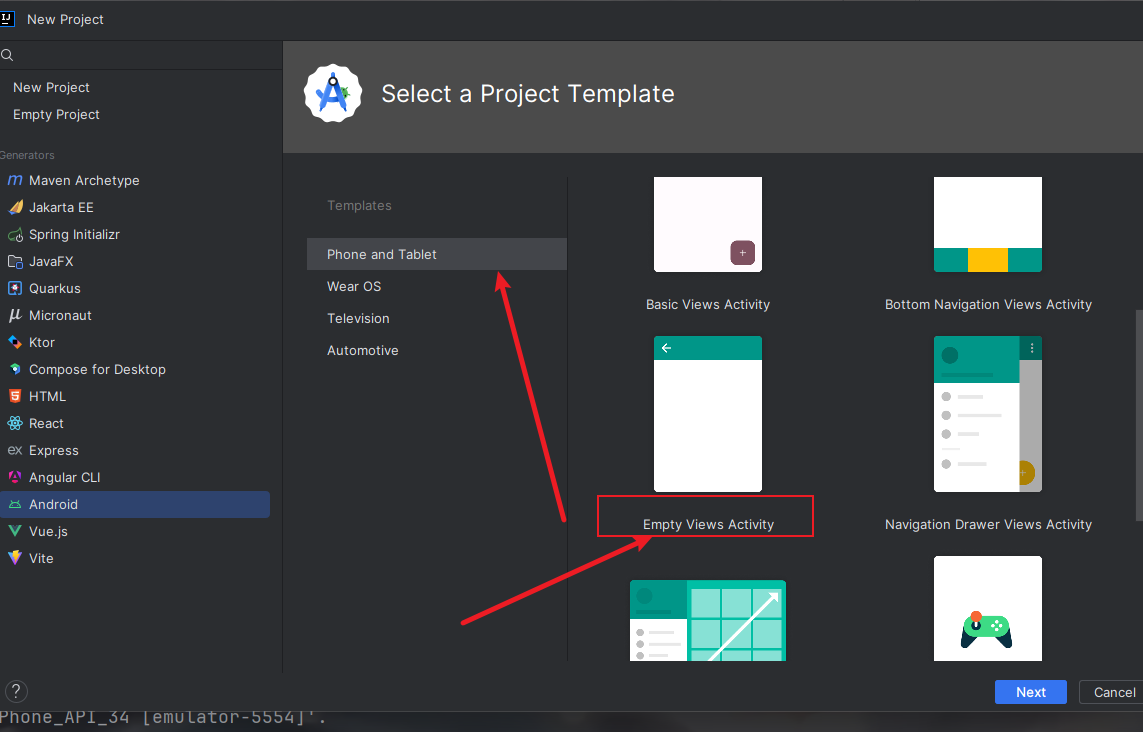The height and width of the screenshot is (732, 1143).
Task: Select Empty Project in left list
Action: click(56, 114)
